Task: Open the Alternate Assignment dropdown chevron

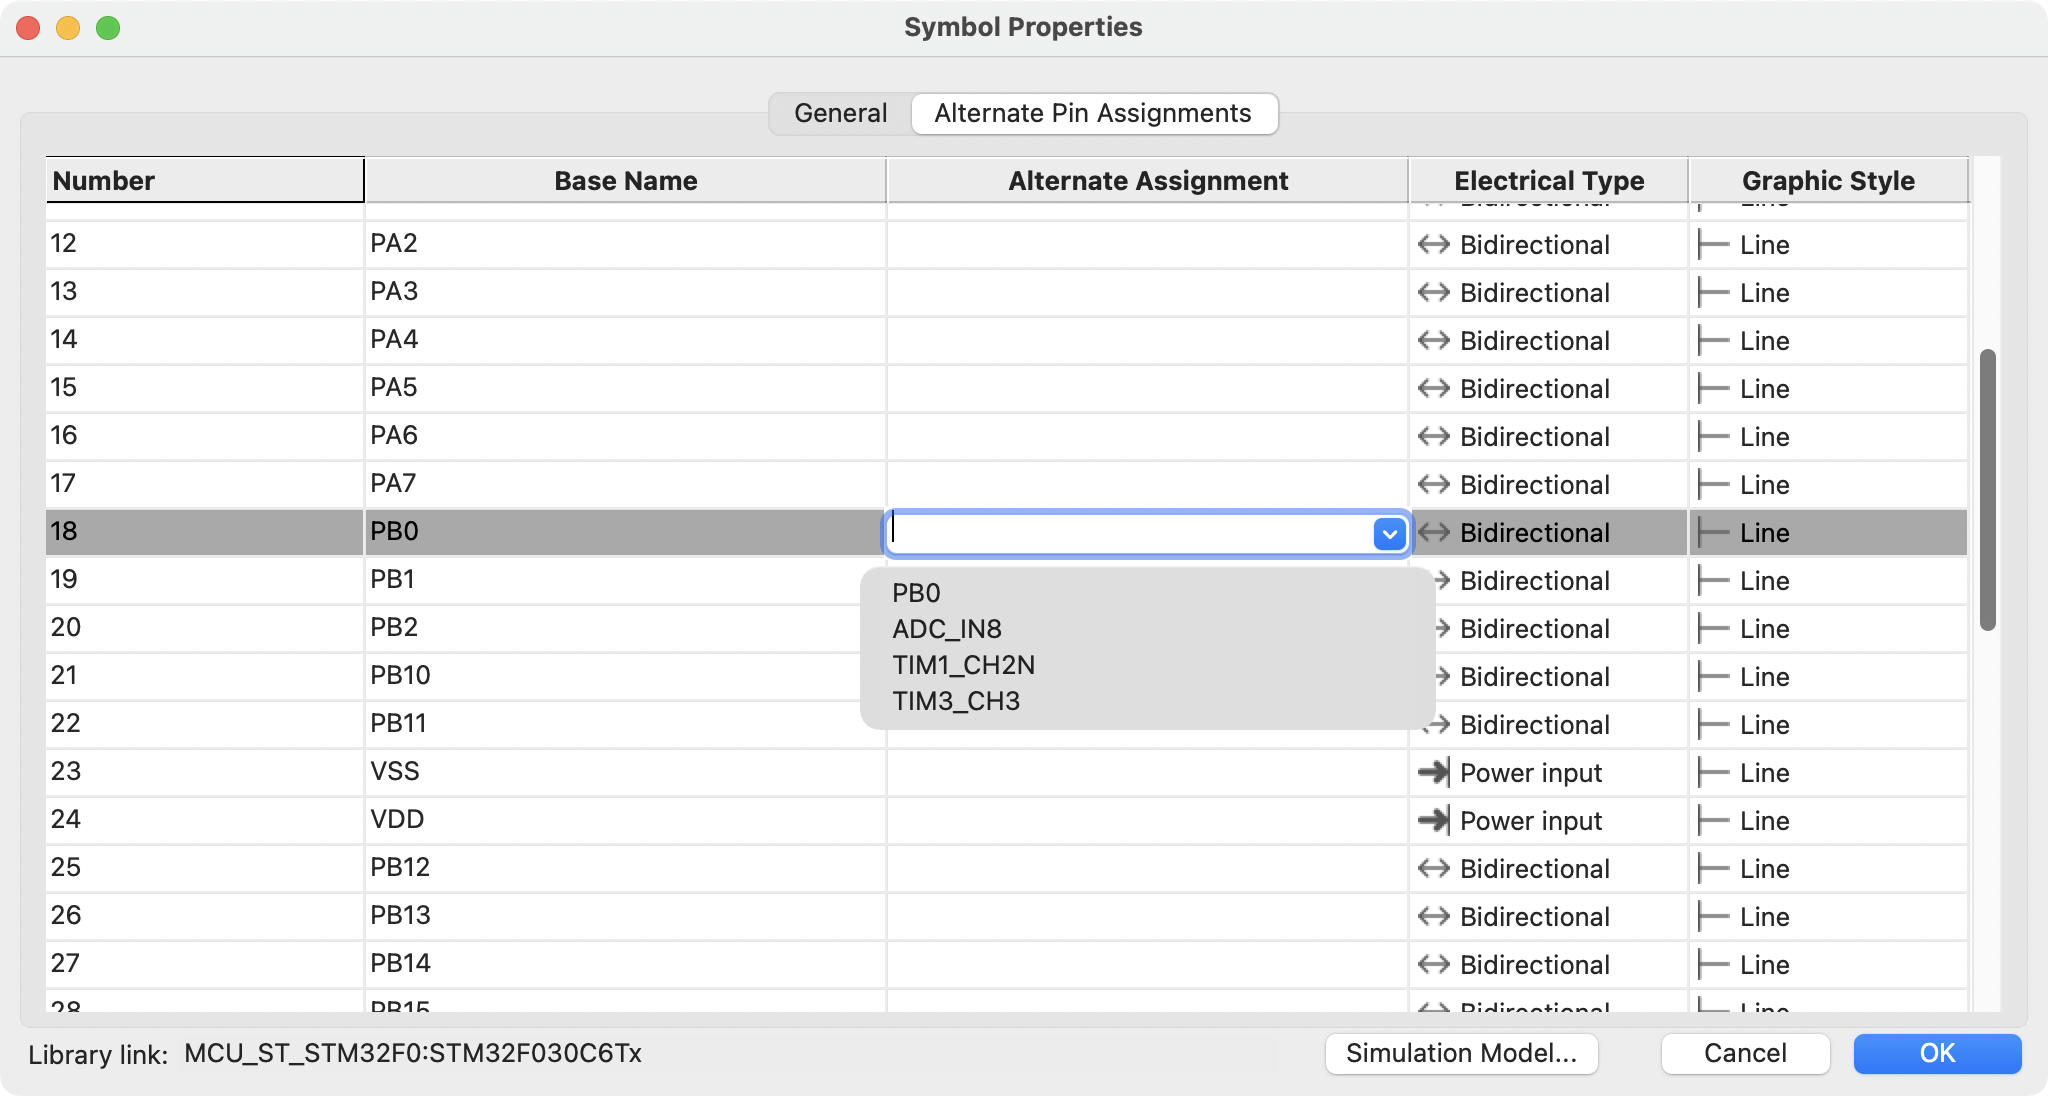Action: 1387,534
